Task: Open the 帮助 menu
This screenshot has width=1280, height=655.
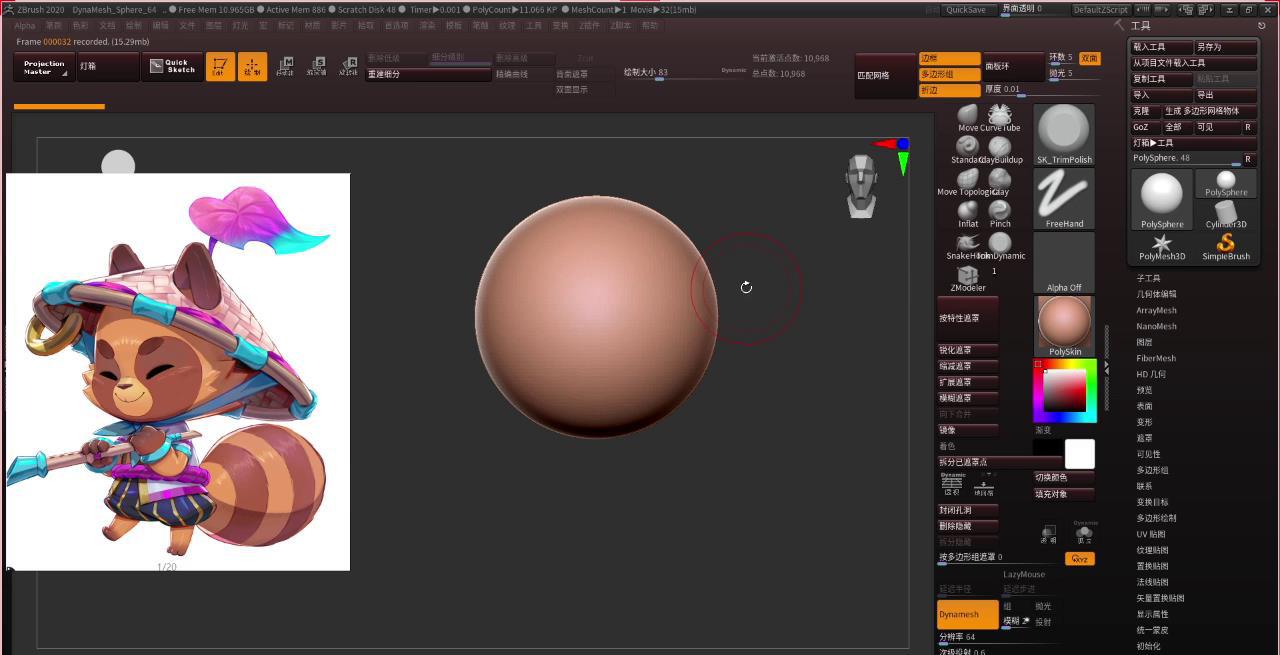Action: (x=650, y=25)
